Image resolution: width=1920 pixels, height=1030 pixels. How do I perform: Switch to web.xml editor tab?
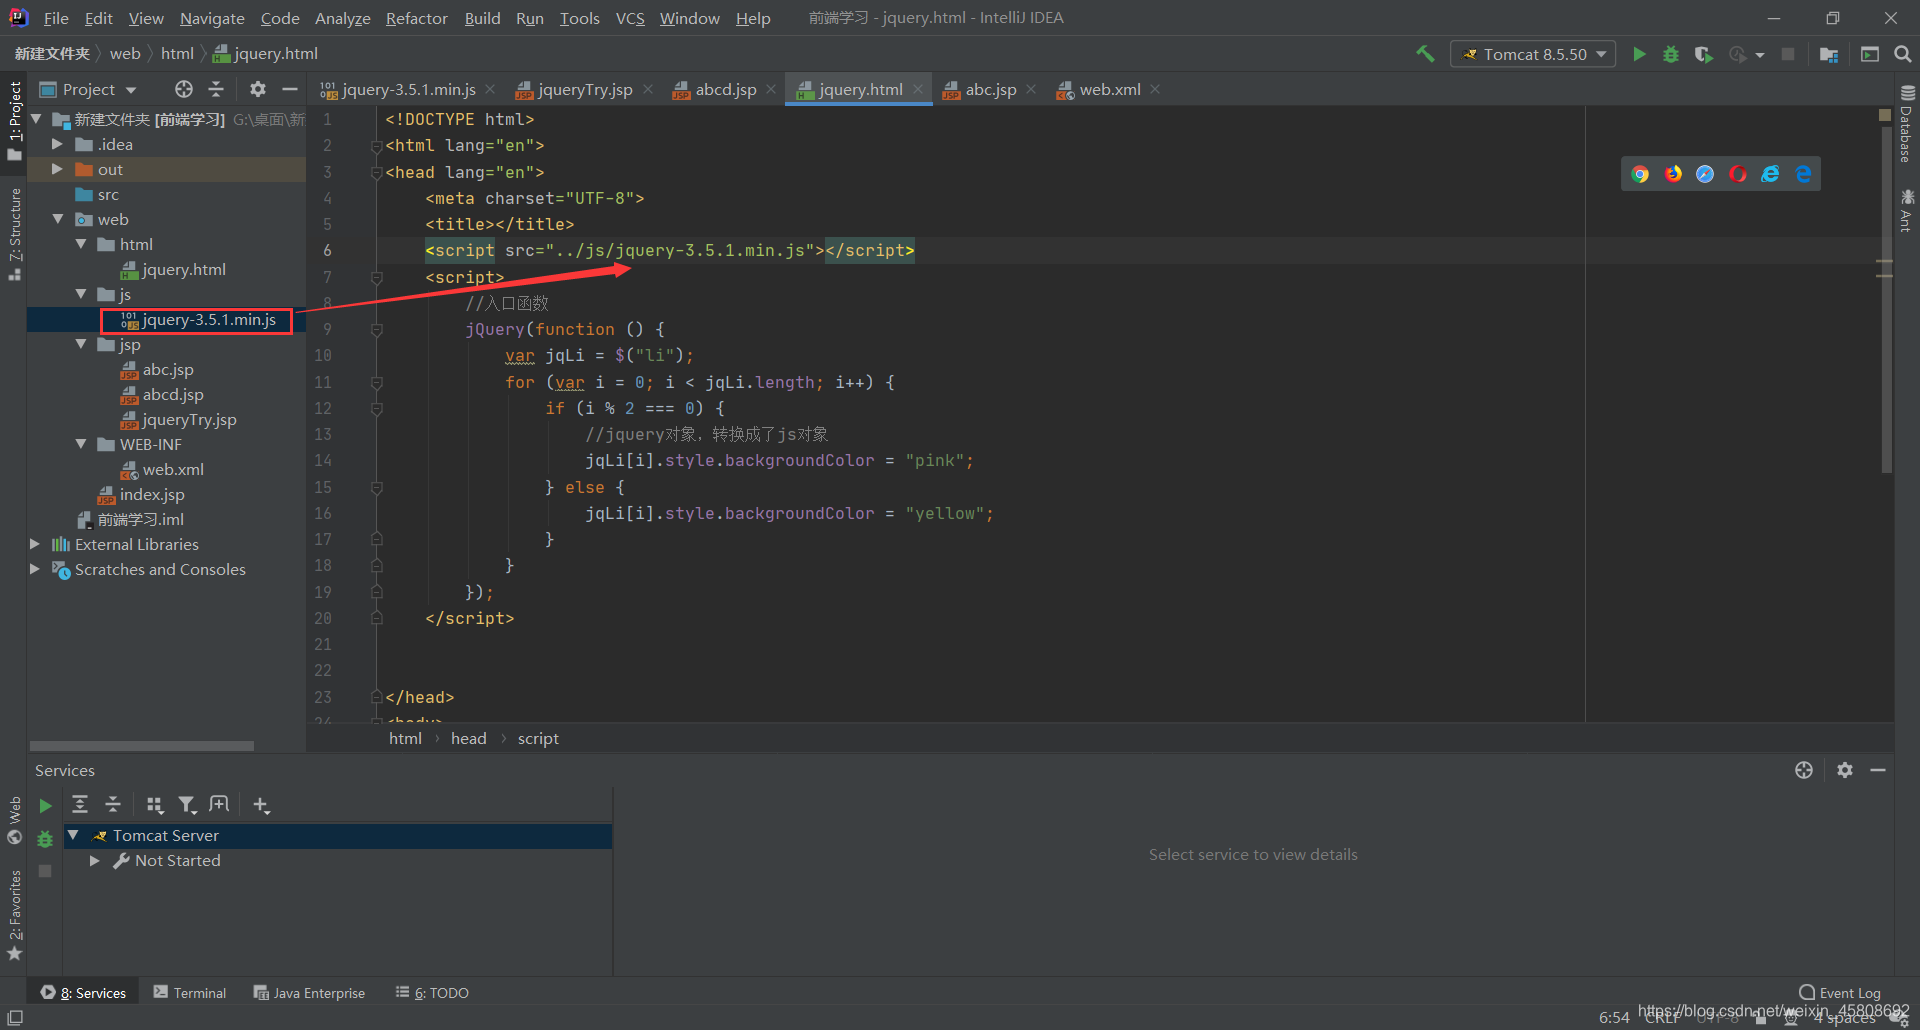[x=1110, y=89]
